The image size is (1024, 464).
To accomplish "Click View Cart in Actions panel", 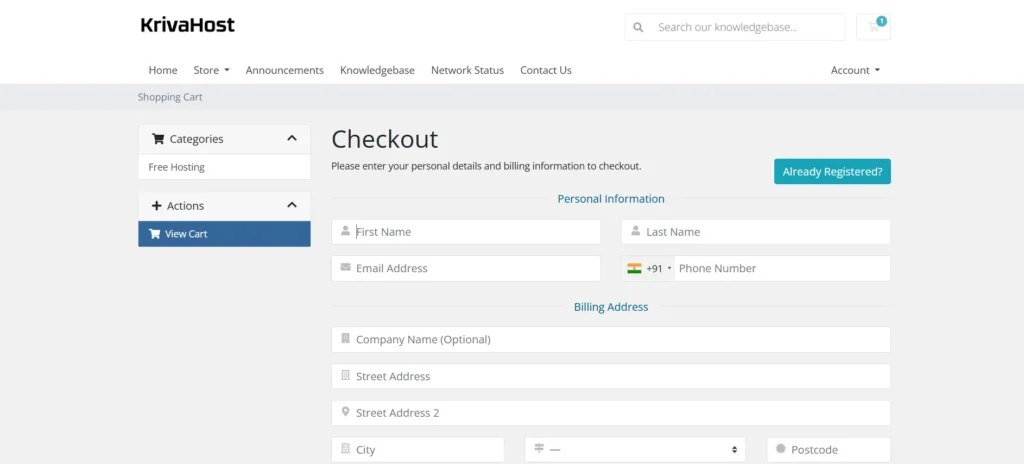I will (224, 233).
